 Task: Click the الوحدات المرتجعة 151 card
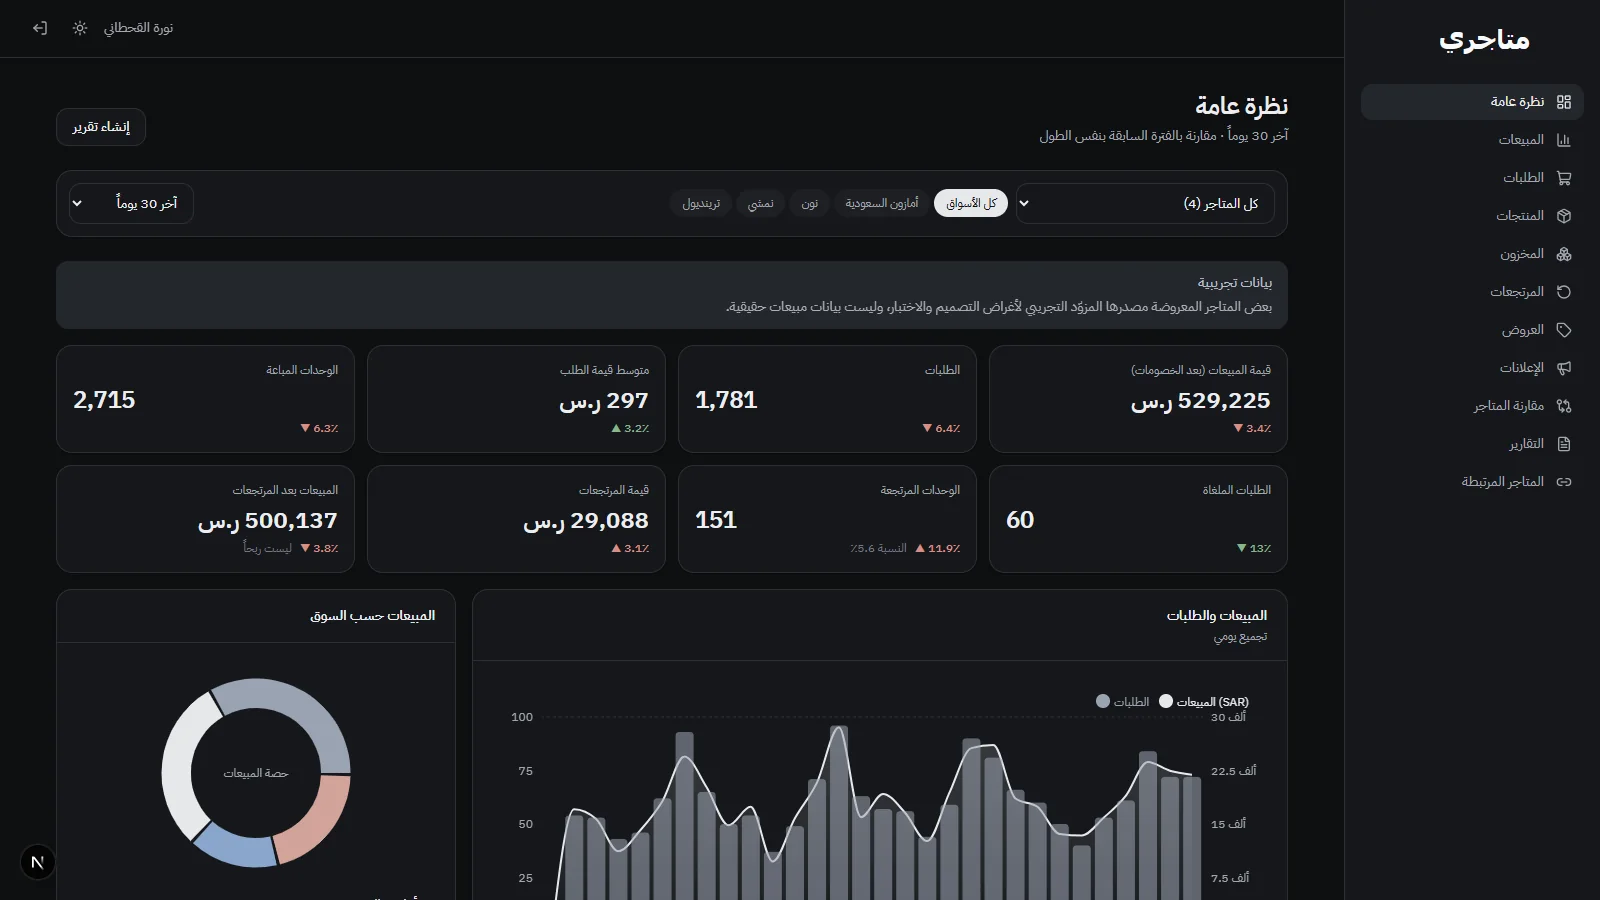(x=827, y=519)
